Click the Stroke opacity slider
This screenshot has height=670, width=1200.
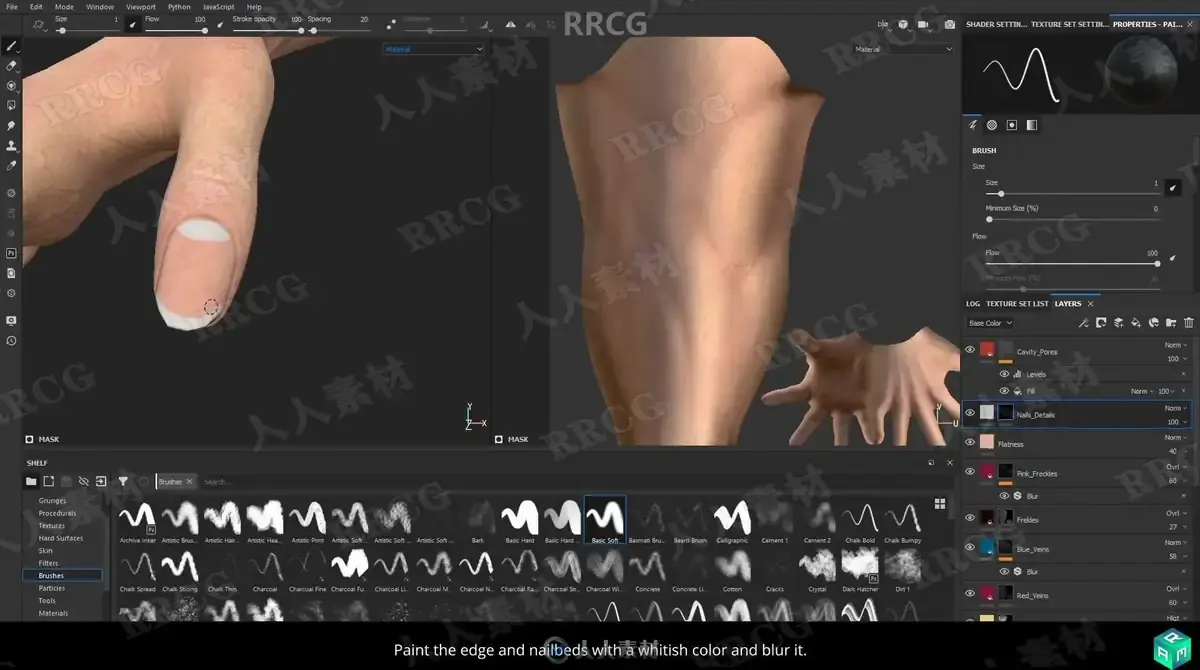pyautogui.click(x=266, y=30)
